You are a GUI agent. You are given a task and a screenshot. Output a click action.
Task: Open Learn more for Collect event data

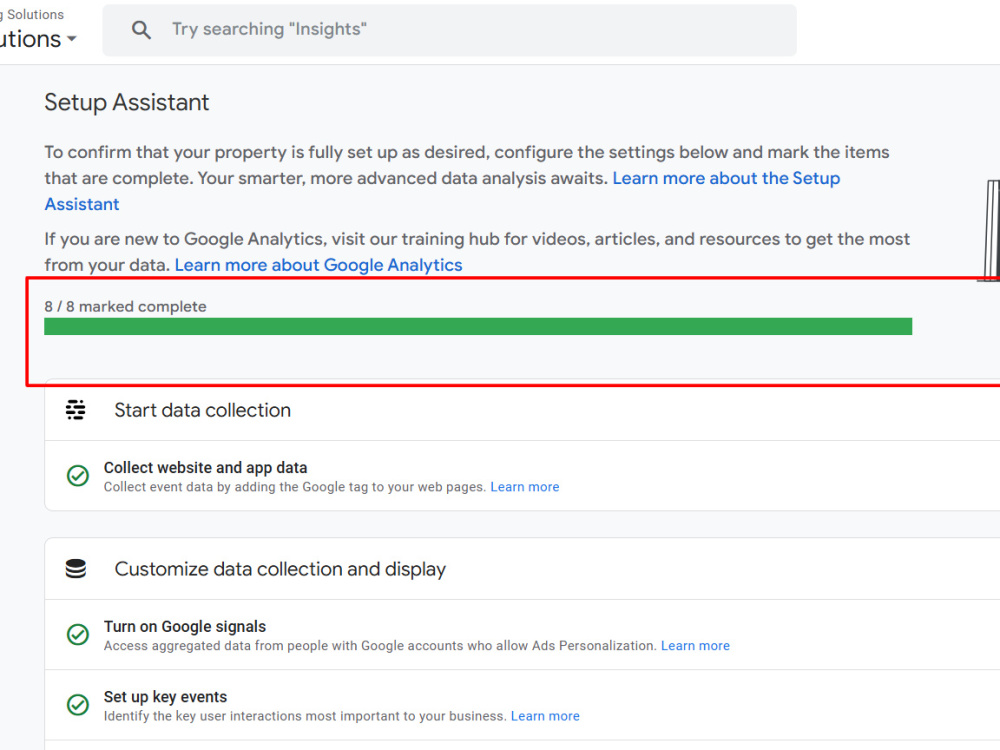tap(524, 487)
